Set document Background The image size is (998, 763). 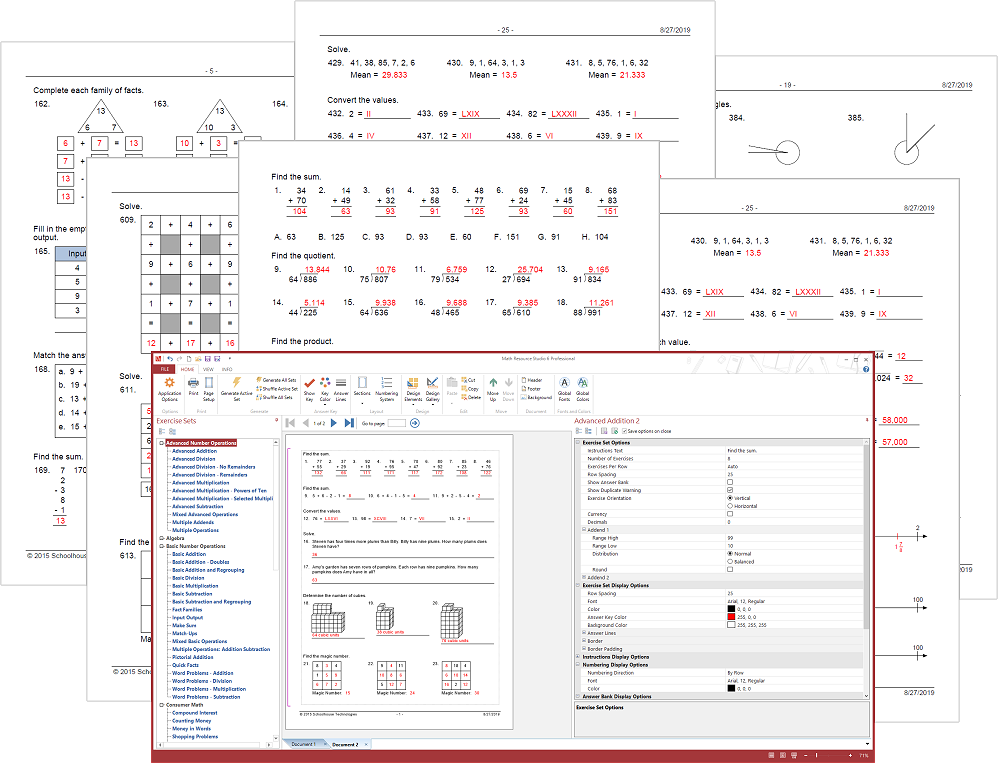click(537, 397)
